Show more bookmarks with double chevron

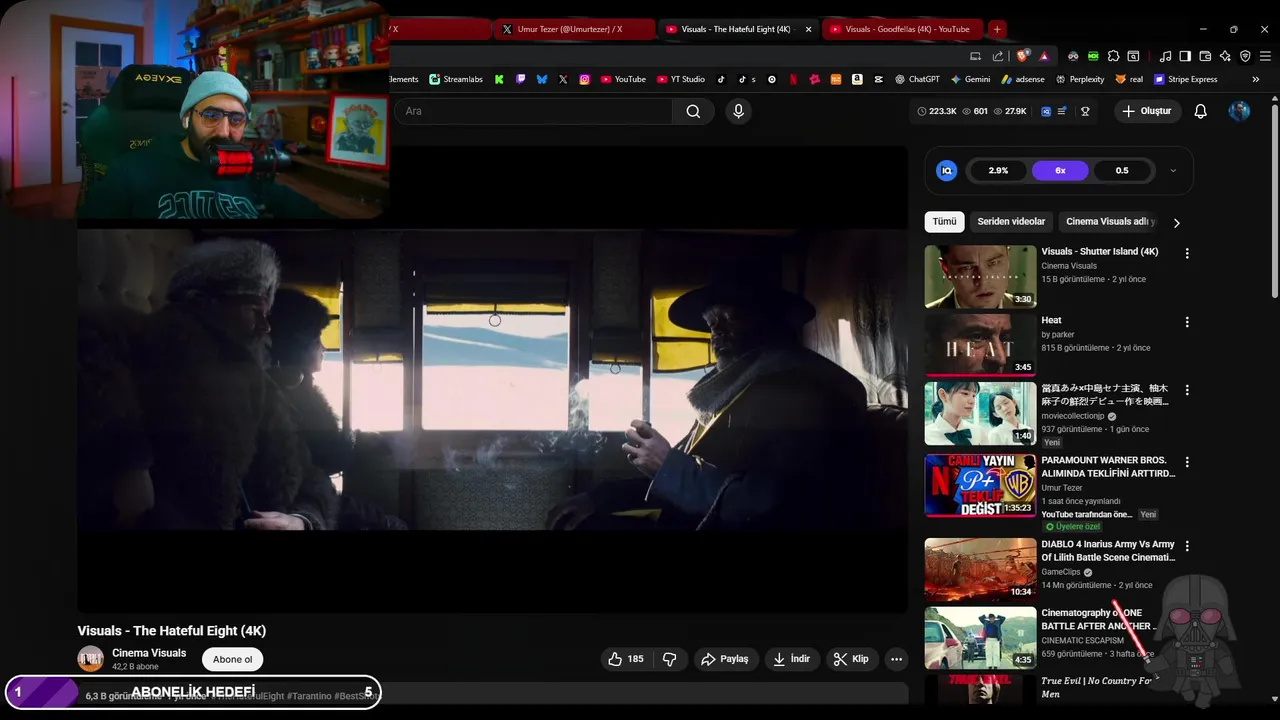[1255, 79]
